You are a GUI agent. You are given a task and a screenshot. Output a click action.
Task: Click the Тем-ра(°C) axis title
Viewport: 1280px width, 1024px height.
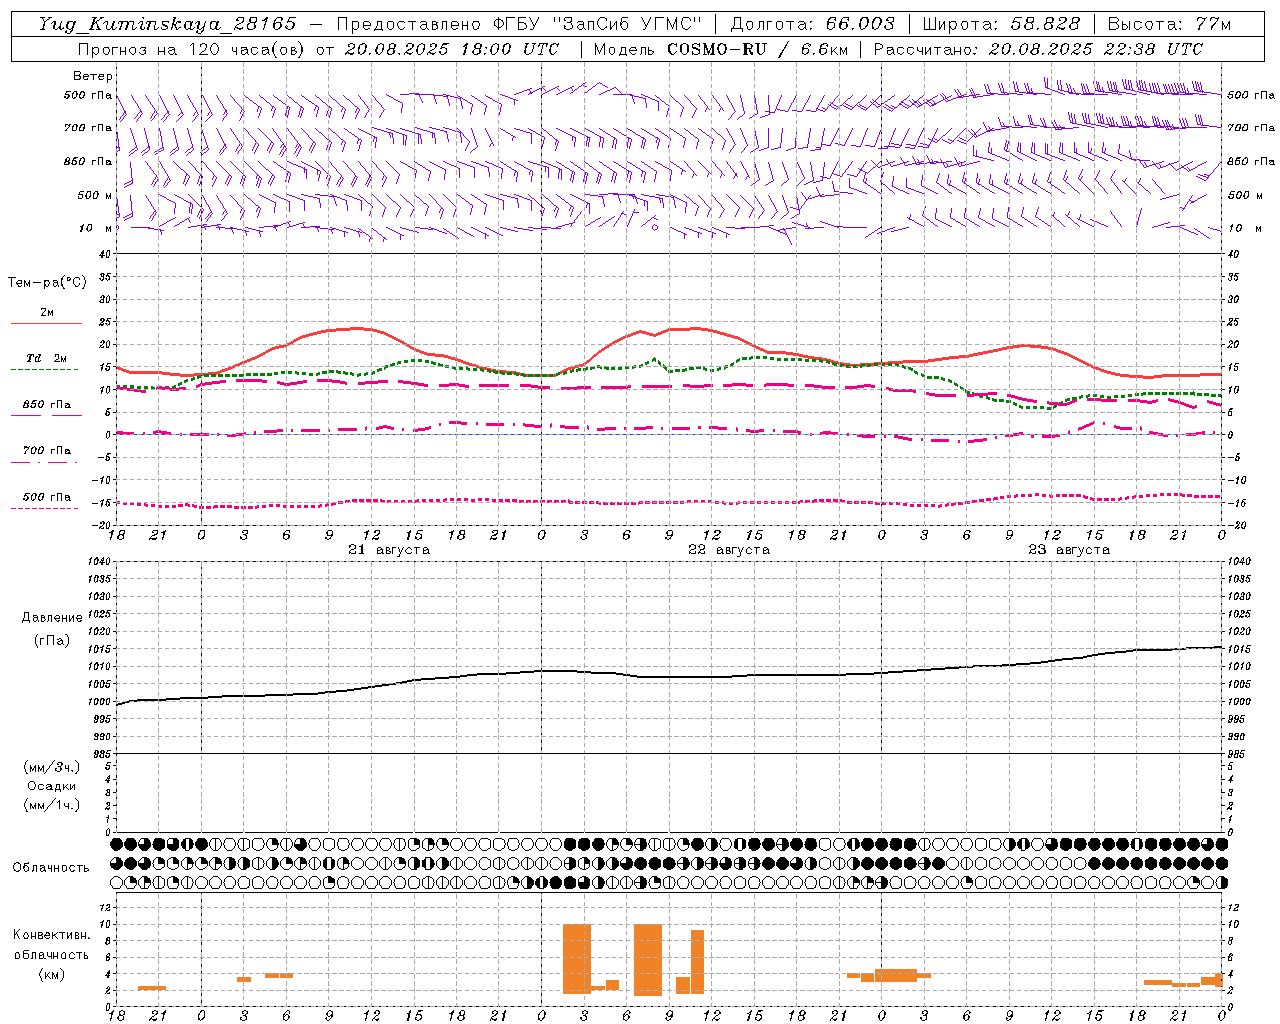coord(47,283)
